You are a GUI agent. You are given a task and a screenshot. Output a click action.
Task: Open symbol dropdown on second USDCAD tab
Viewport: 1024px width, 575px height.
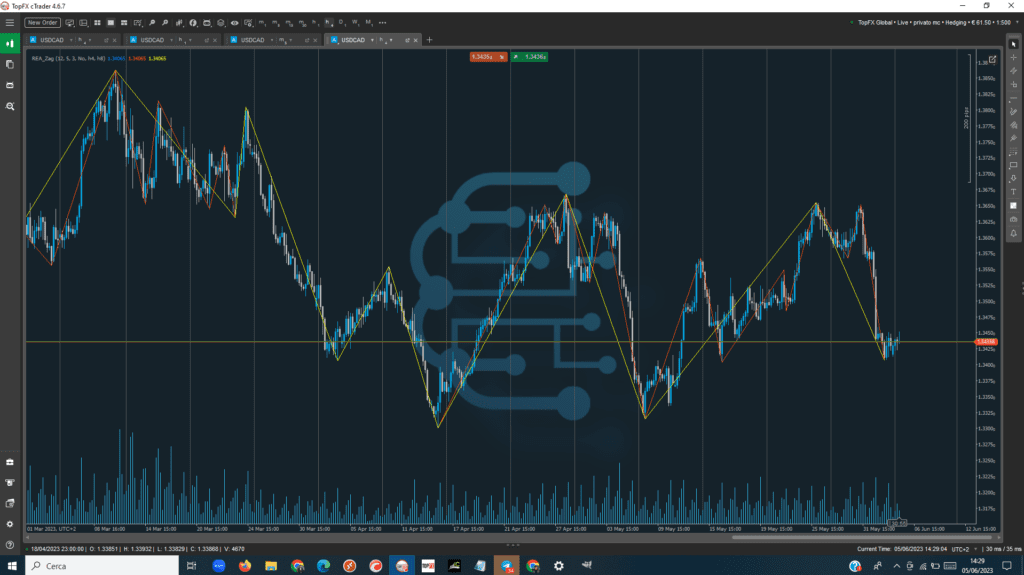pos(171,40)
